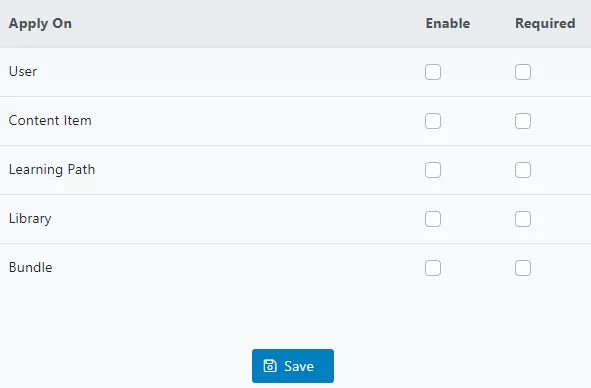
Task: Click the Required column header
Action: pos(545,24)
